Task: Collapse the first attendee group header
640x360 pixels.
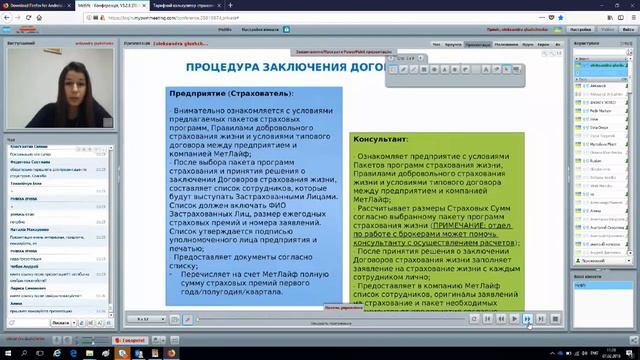Action: pos(602,59)
